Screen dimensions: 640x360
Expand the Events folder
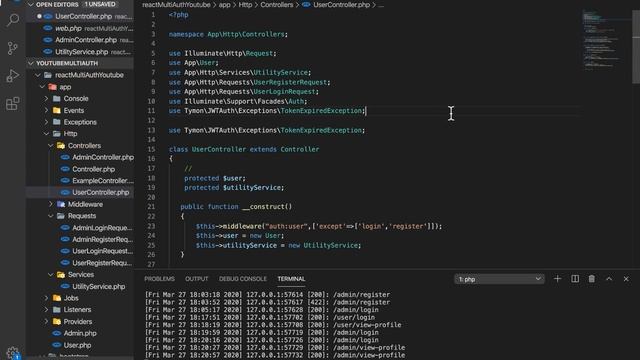47,111
